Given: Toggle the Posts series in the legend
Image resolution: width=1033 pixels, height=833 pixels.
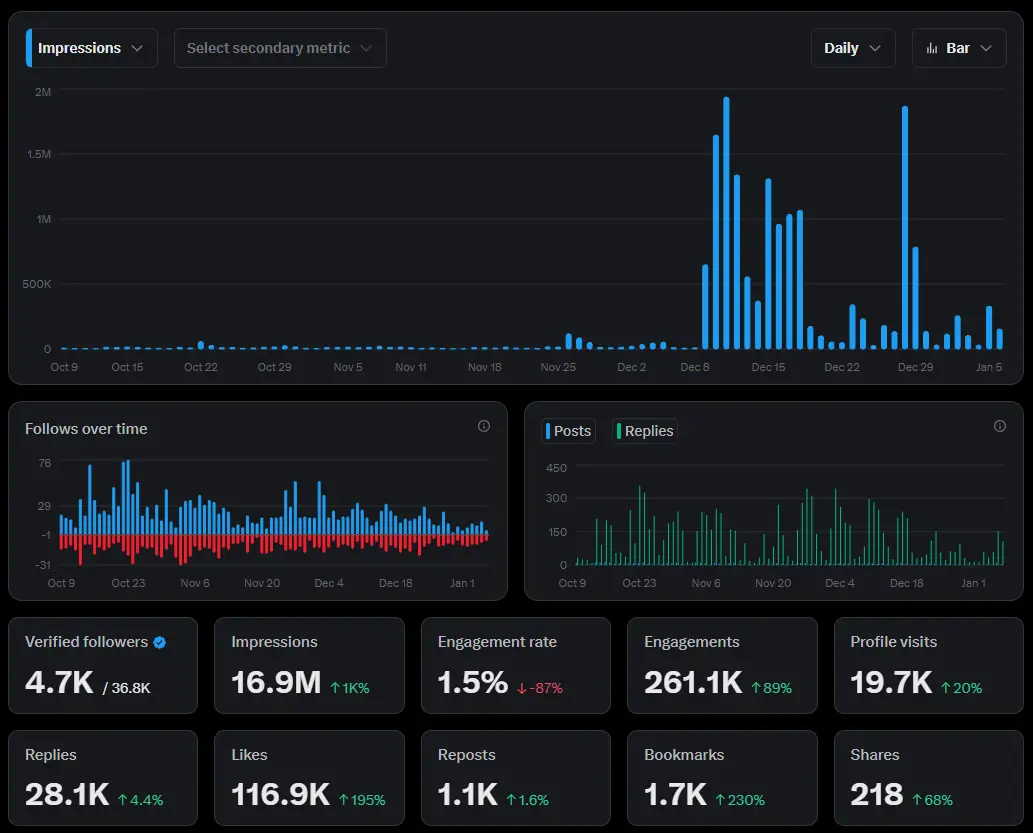Looking at the screenshot, I should coord(568,431).
